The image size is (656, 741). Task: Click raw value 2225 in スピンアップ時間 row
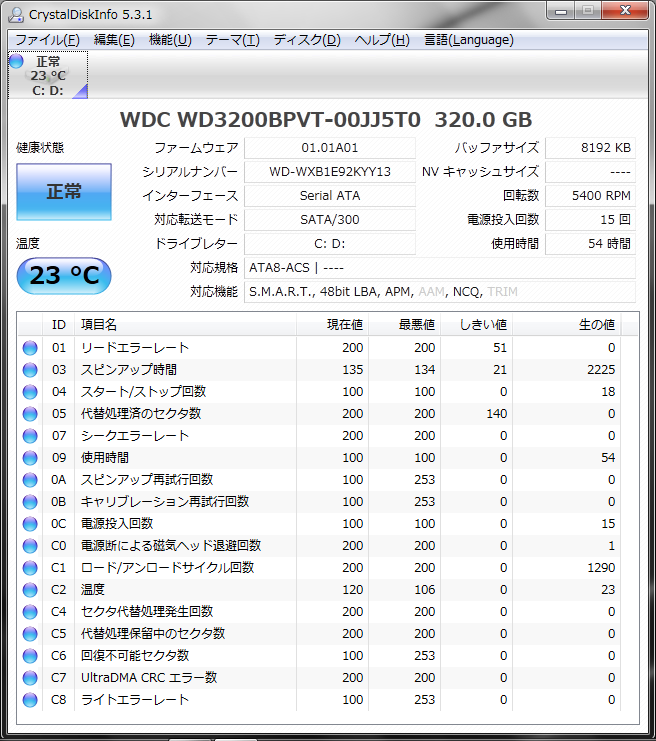coord(601,370)
